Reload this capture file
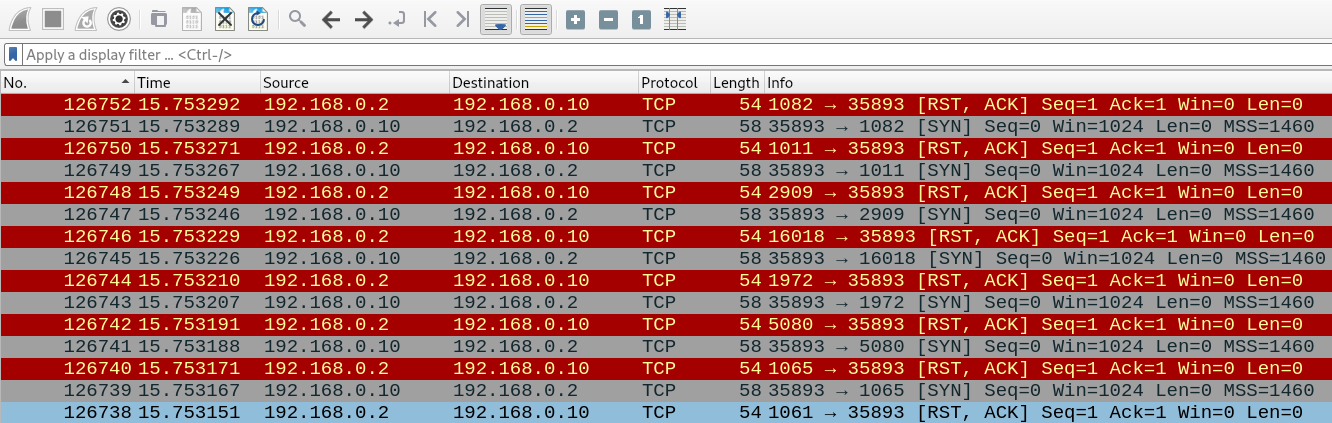Screen dimensions: 1332x423 click(258, 18)
